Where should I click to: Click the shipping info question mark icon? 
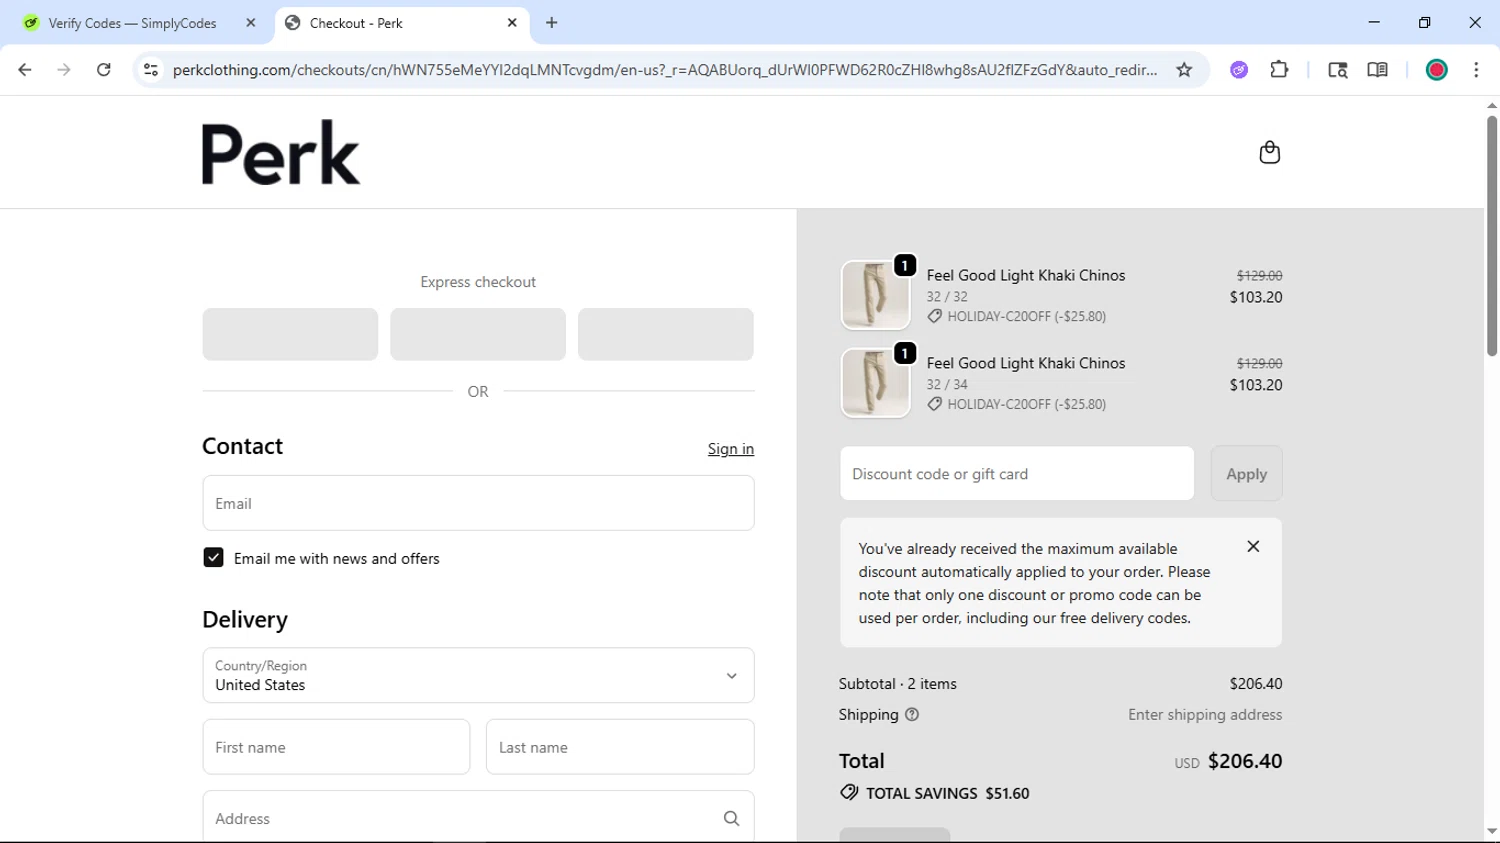[x=912, y=715]
